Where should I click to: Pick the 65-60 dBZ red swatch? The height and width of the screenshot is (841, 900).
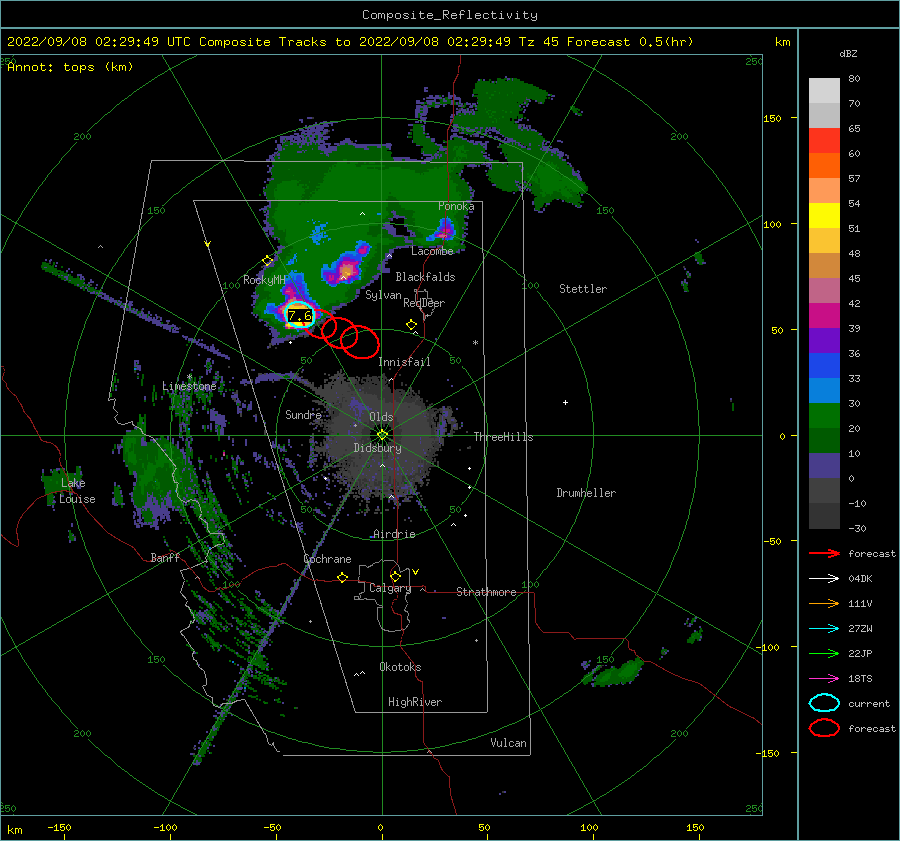click(x=824, y=141)
